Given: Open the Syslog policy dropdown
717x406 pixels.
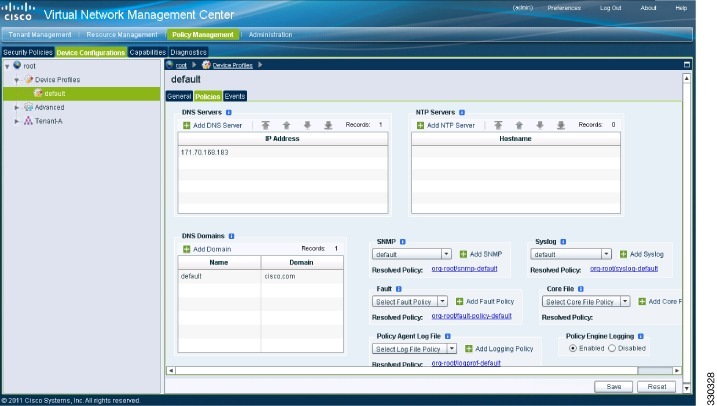Looking at the screenshot, I should [606, 254].
